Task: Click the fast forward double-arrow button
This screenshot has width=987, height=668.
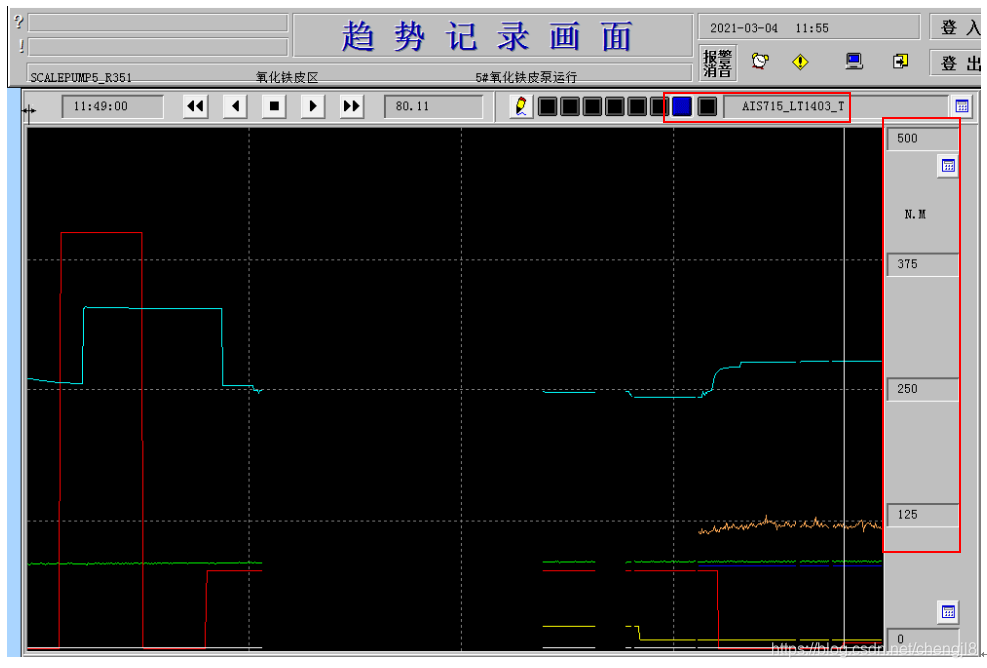Action: pos(351,106)
